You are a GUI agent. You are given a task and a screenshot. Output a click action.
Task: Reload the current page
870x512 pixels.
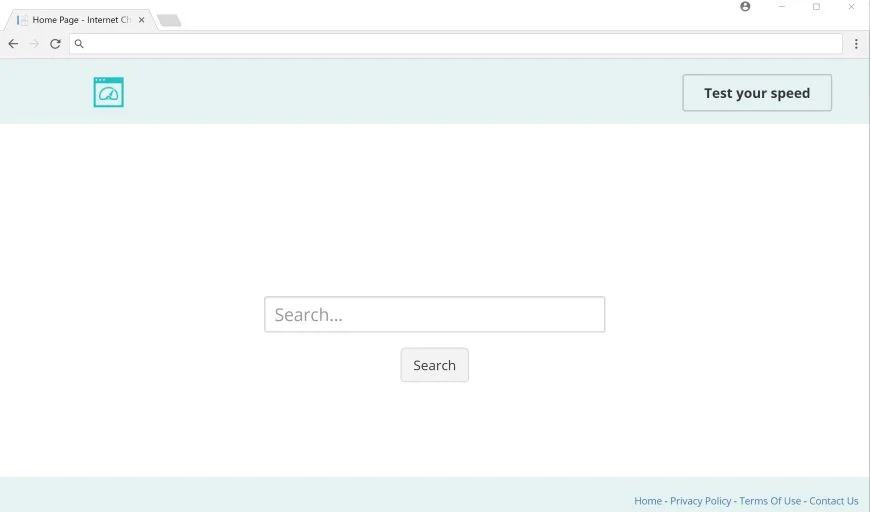point(55,44)
